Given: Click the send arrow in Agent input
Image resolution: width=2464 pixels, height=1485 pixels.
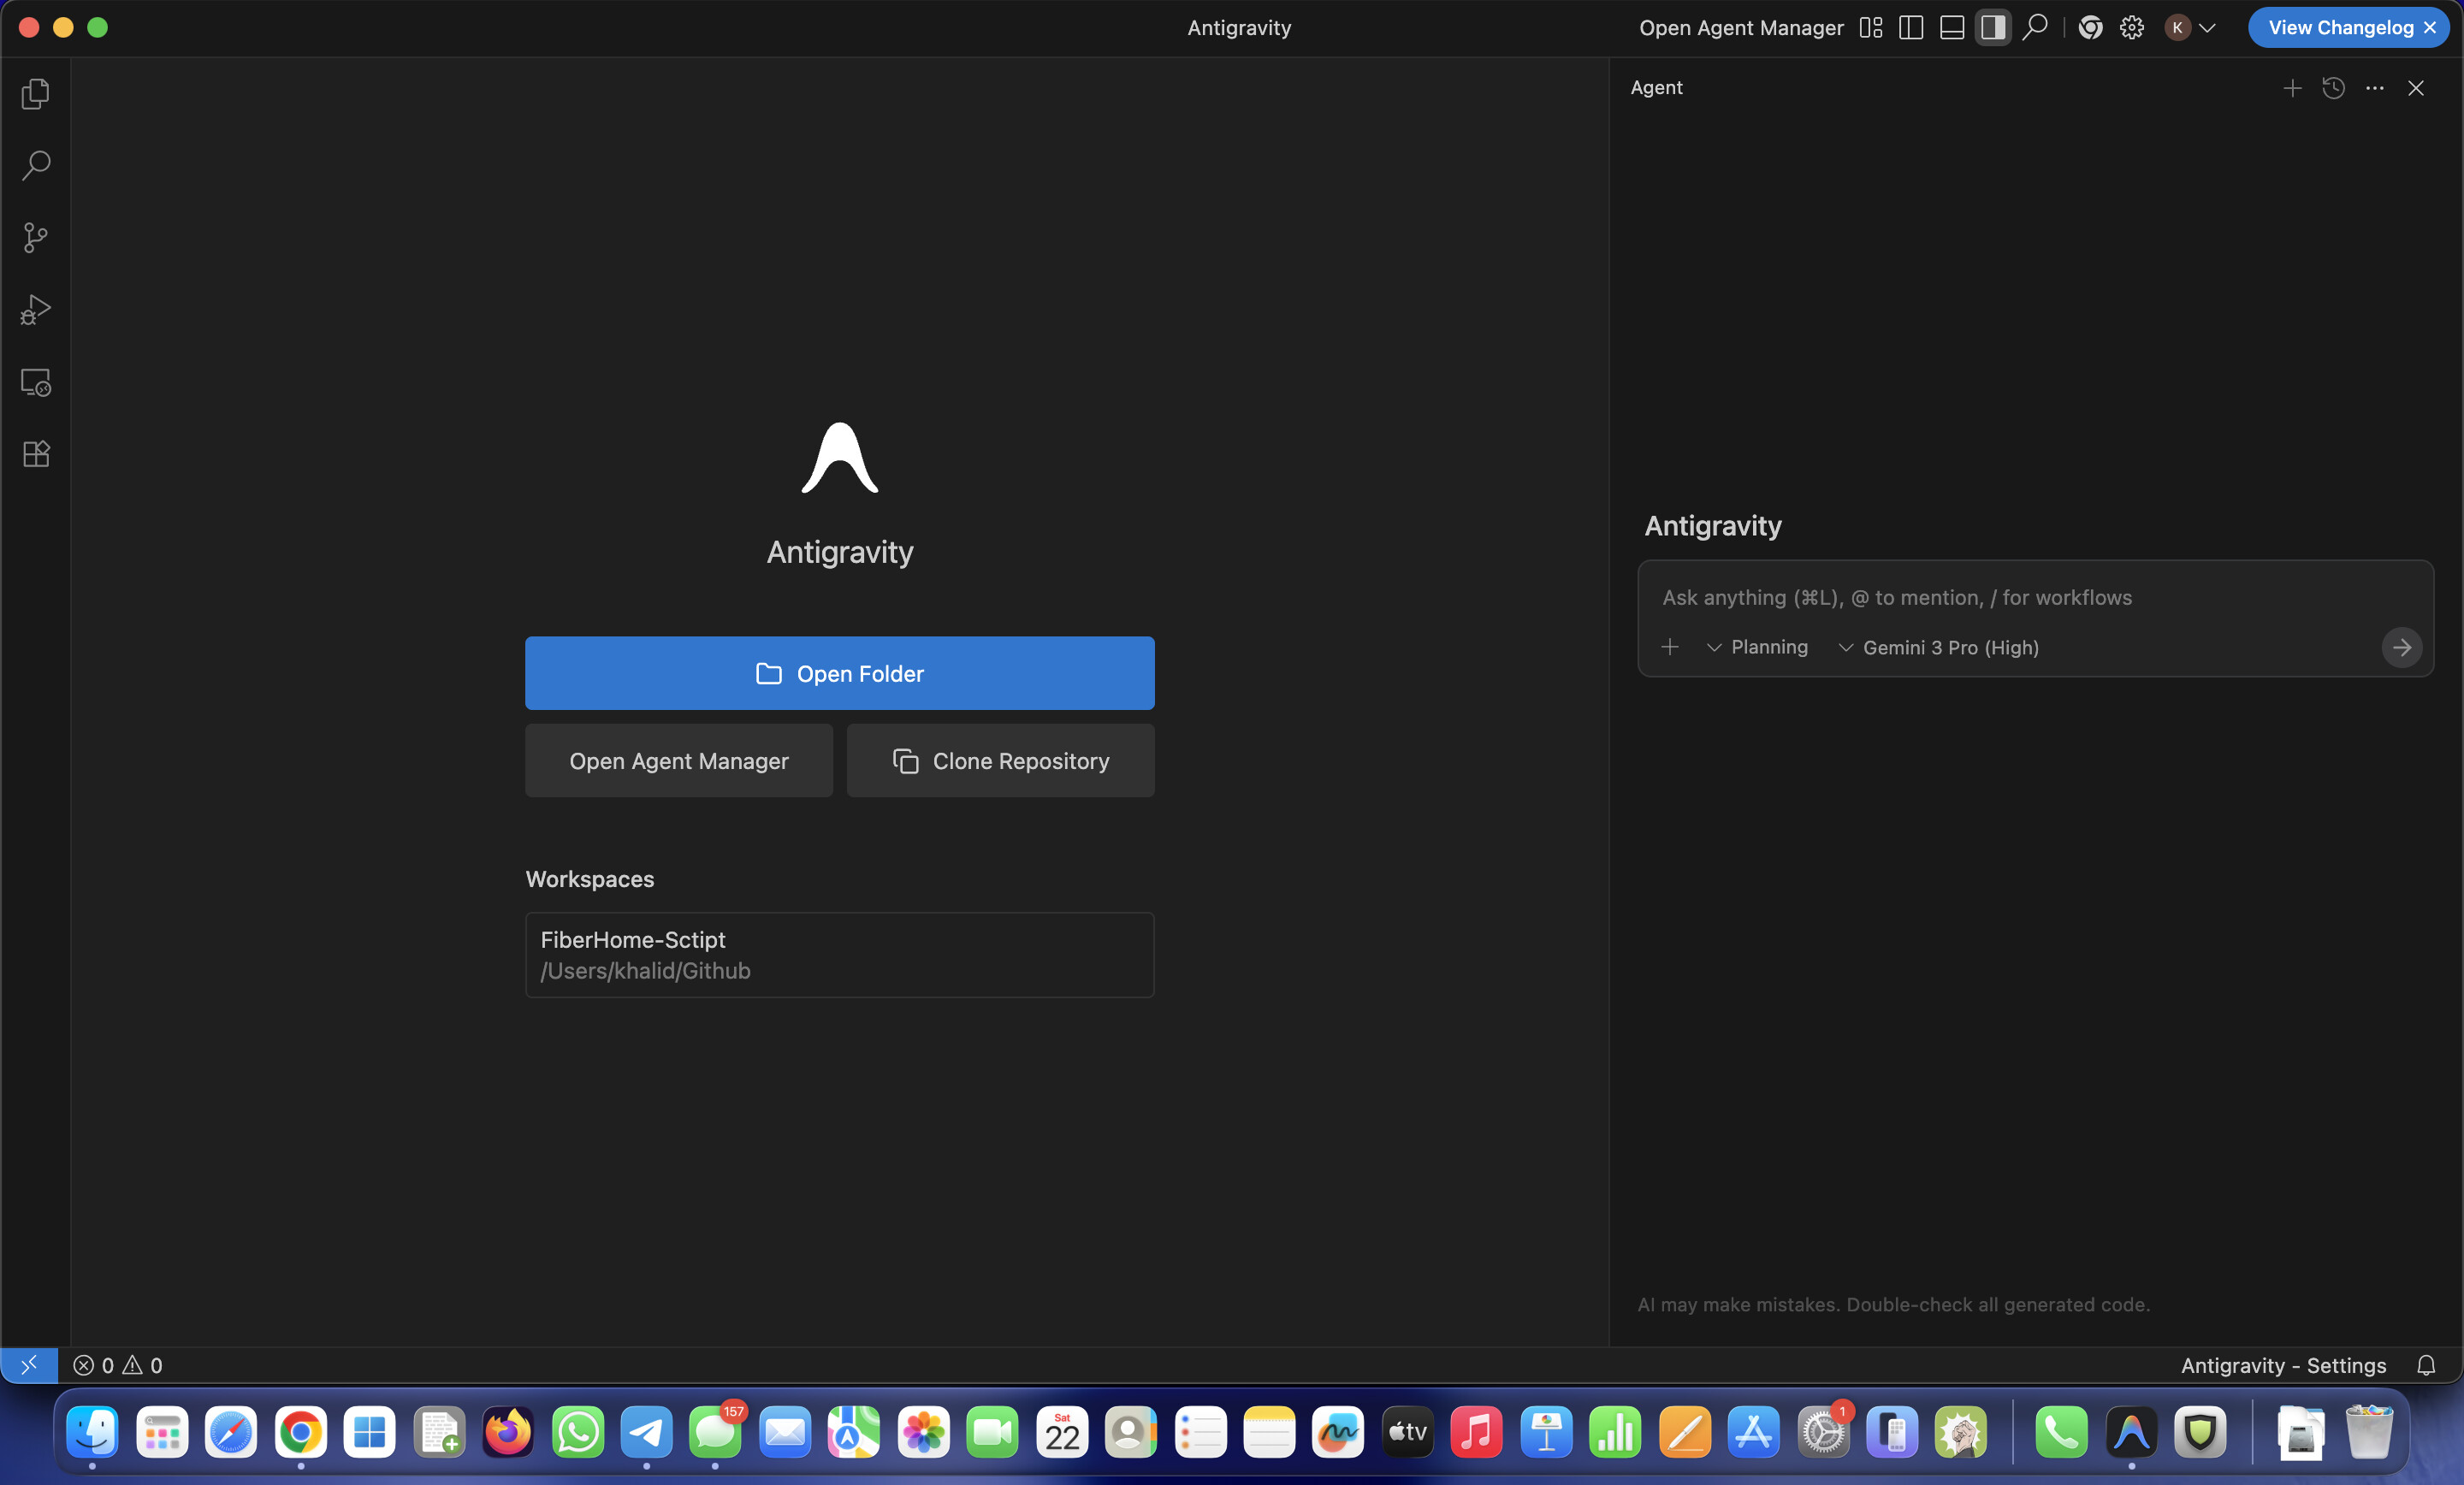Looking at the screenshot, I should point(2401,648).
